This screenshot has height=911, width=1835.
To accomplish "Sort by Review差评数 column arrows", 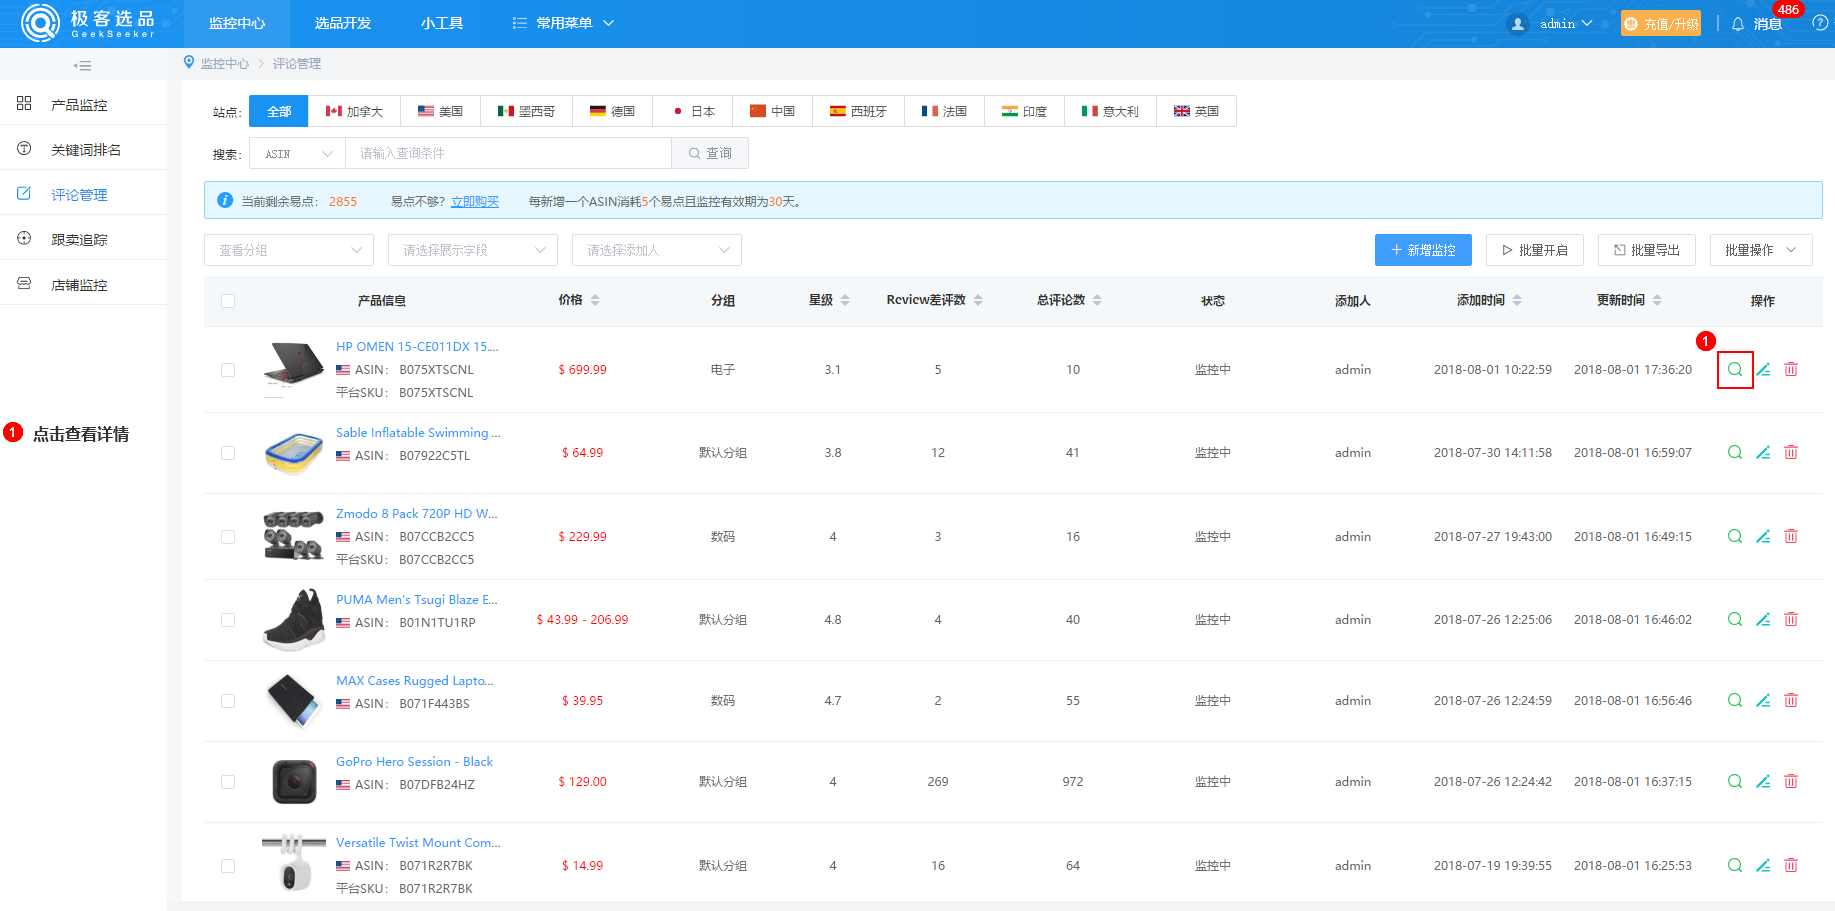I will pos(978,300).
